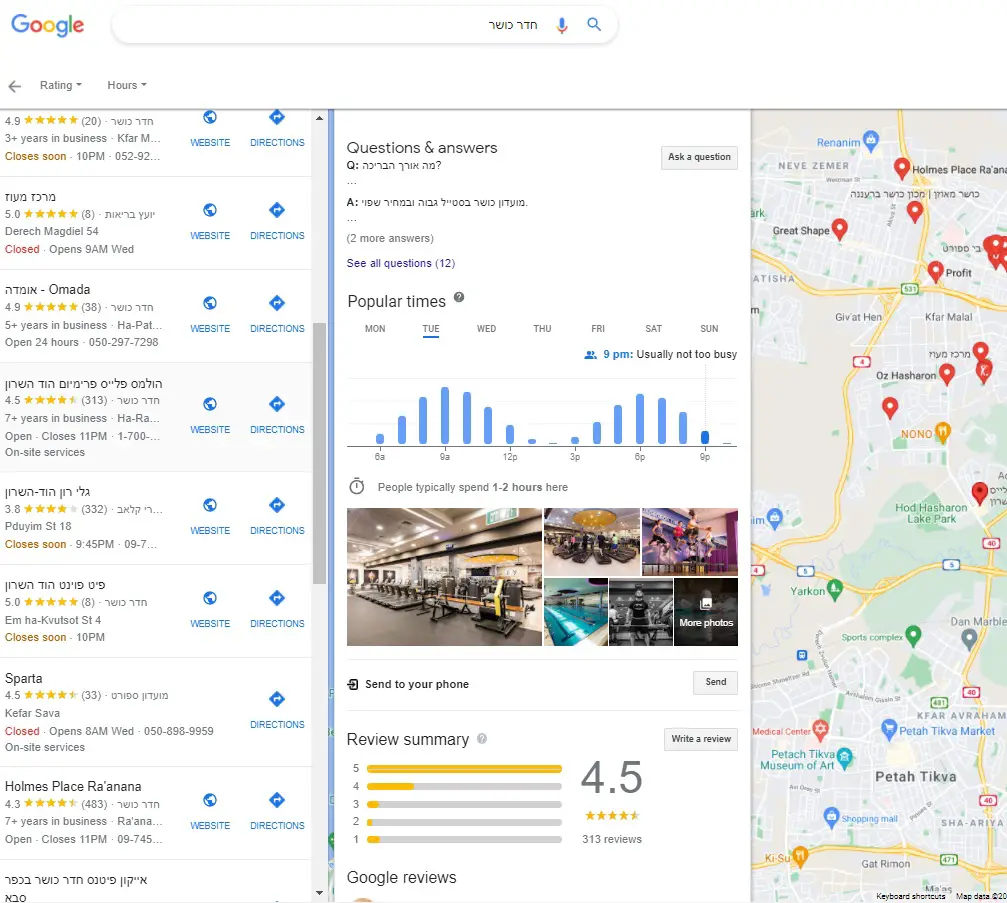Select the FRI popular times tab
Viewport: 1007px width, 903px height.
(x=598, y=329)
